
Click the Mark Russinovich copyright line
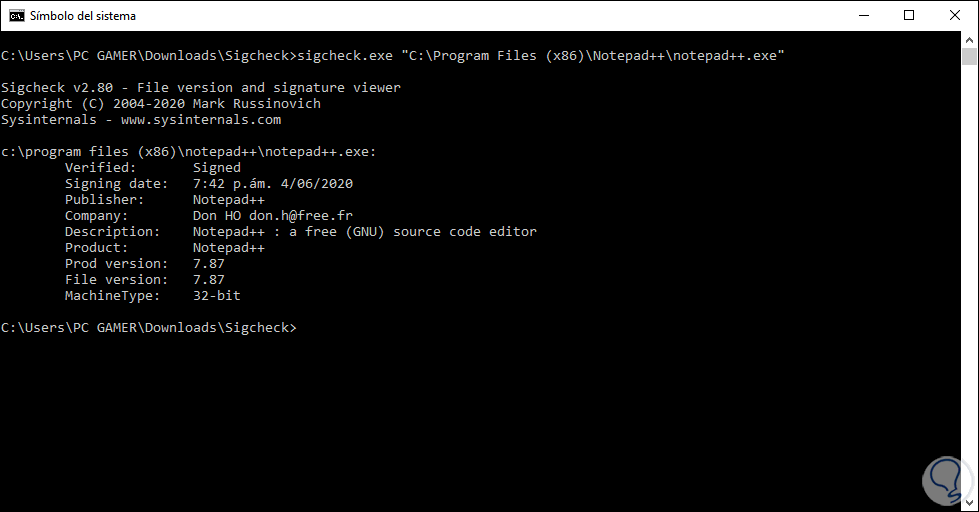click(161, 104)
